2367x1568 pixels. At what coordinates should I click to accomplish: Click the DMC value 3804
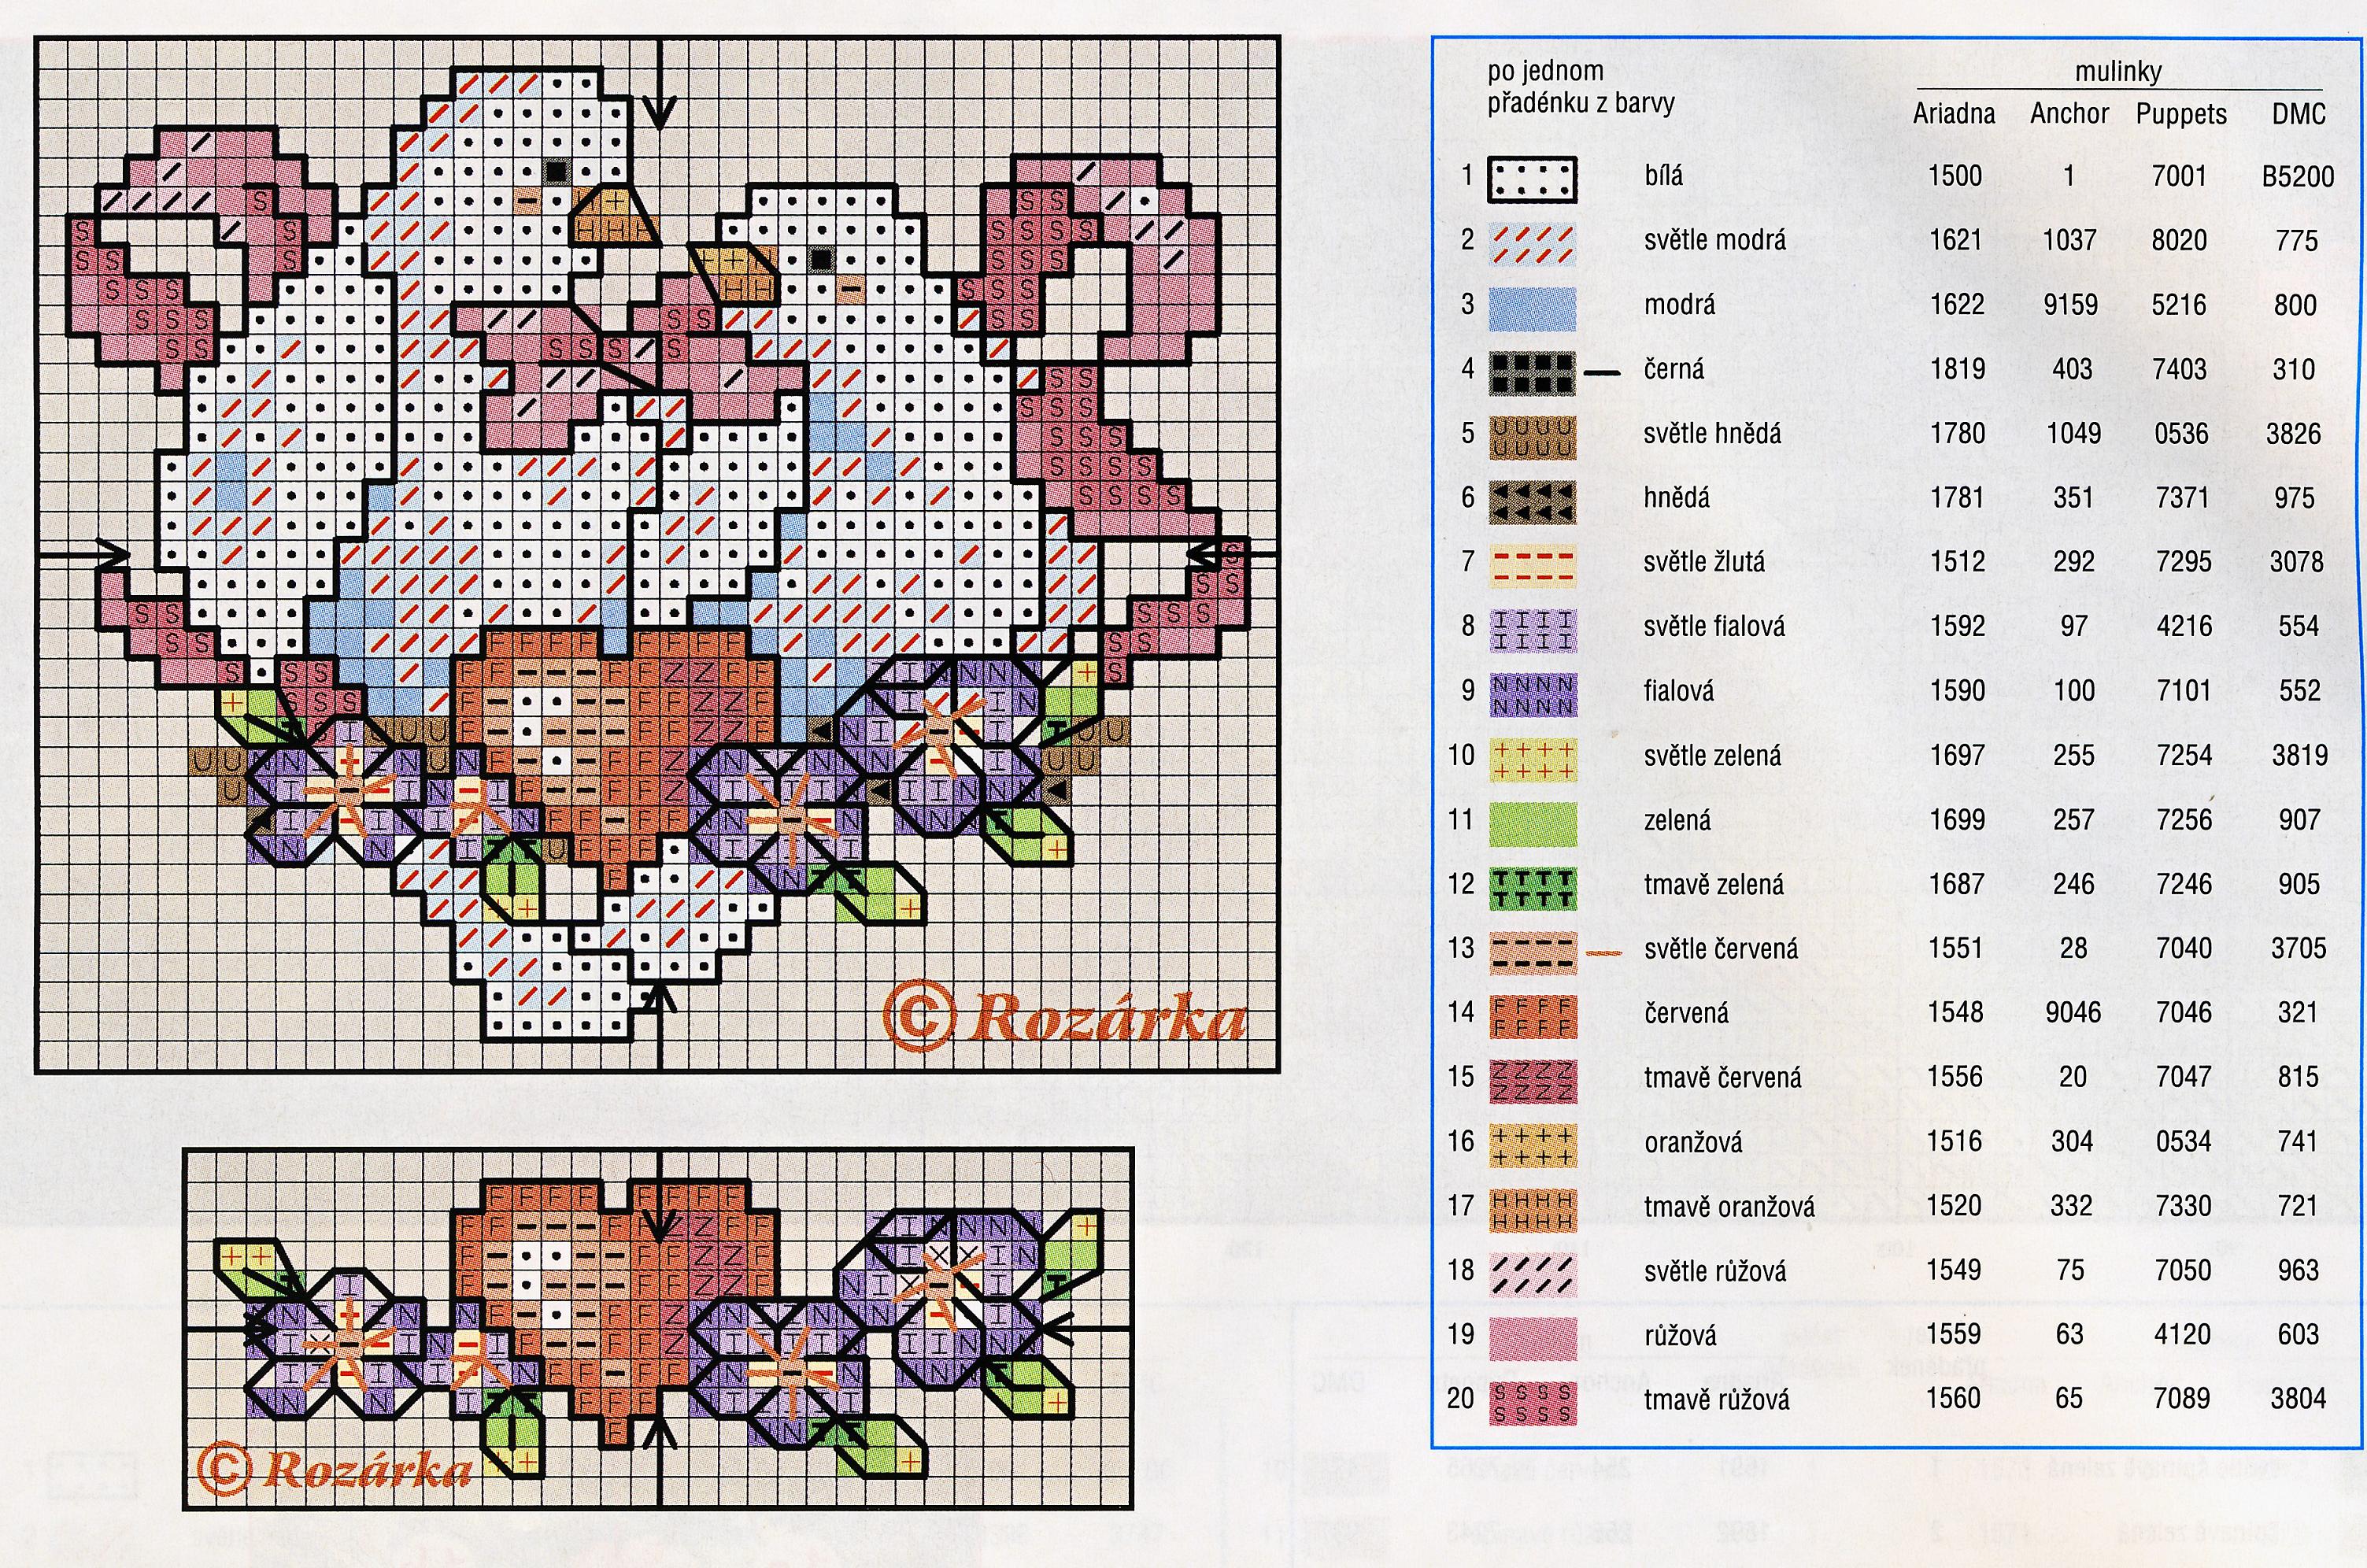point(2298,1399)
